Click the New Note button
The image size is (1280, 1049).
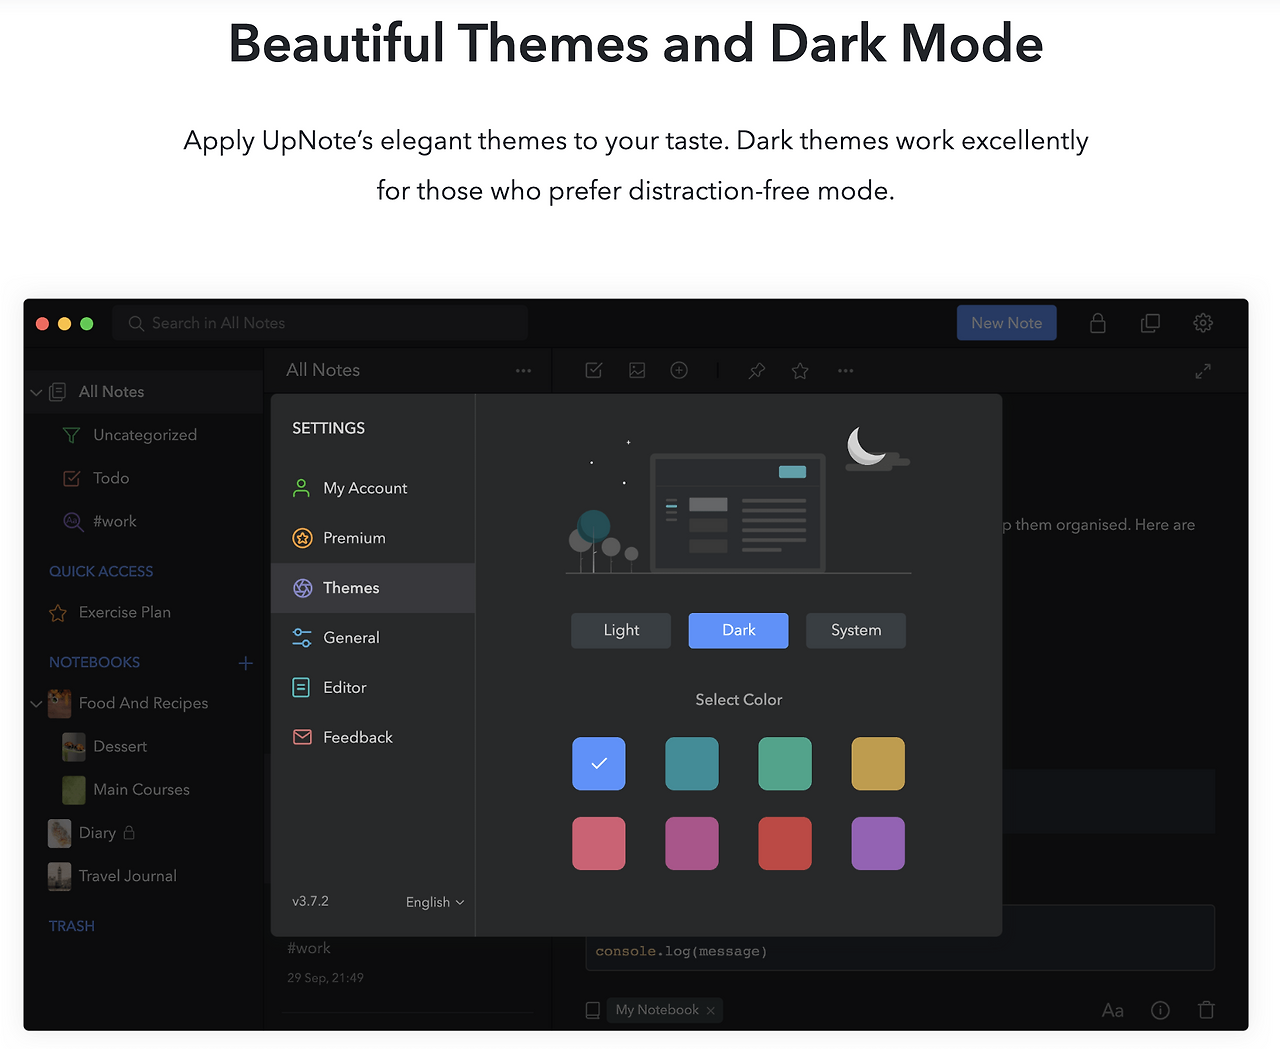pos(1006,323)
